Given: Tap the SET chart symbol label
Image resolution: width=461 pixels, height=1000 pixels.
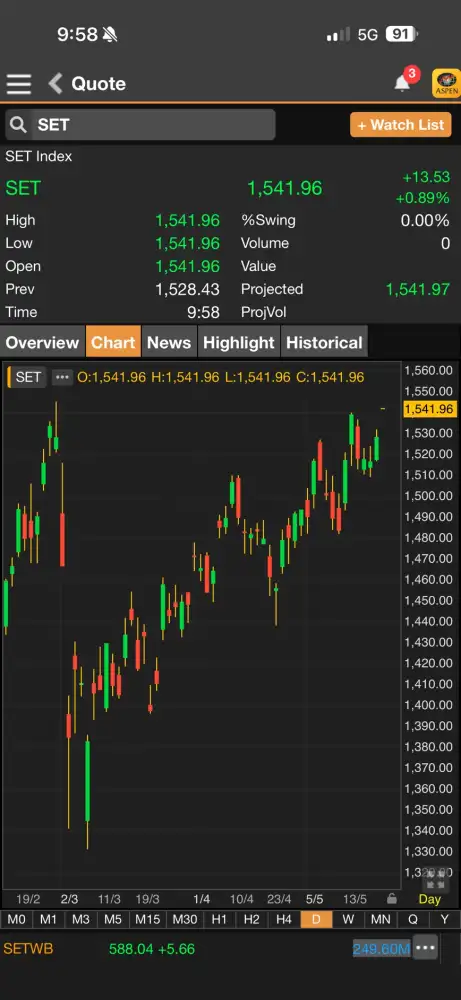Looking at the screenshot, I should tap(28, 377).
